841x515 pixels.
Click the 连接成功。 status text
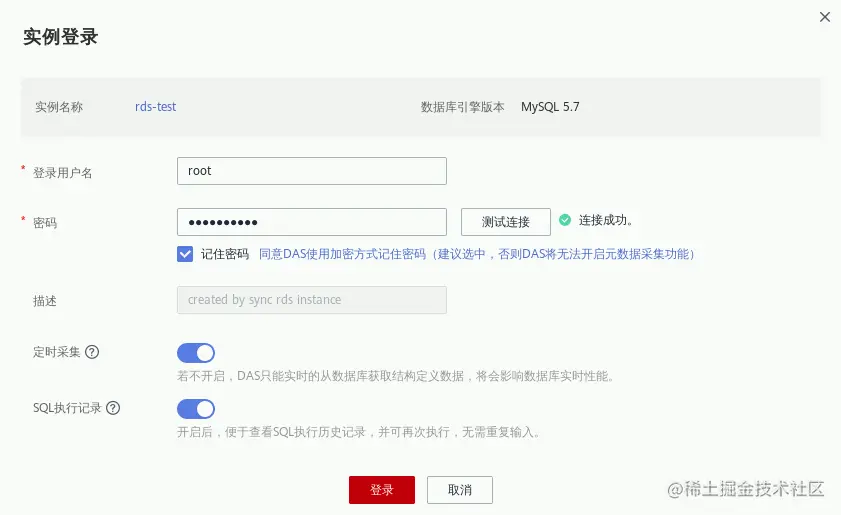606,220
